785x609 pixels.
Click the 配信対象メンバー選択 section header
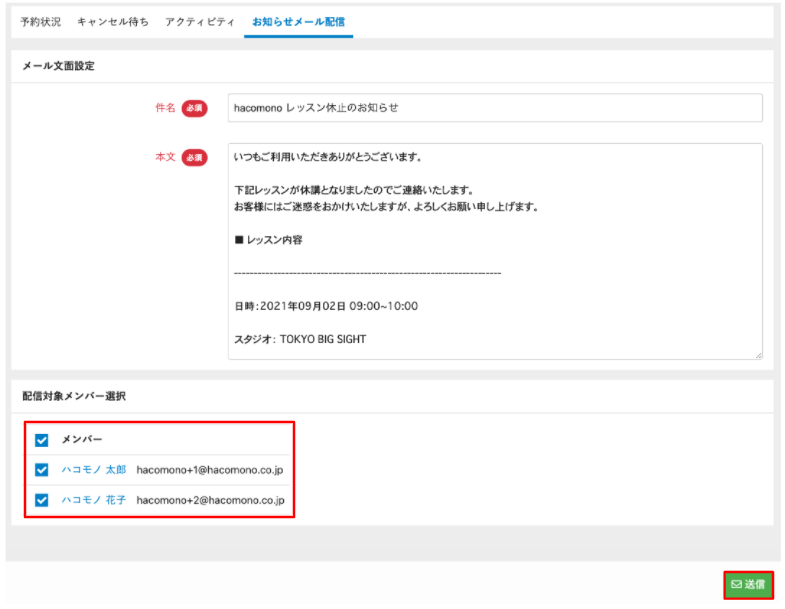[x=74, y=396]
